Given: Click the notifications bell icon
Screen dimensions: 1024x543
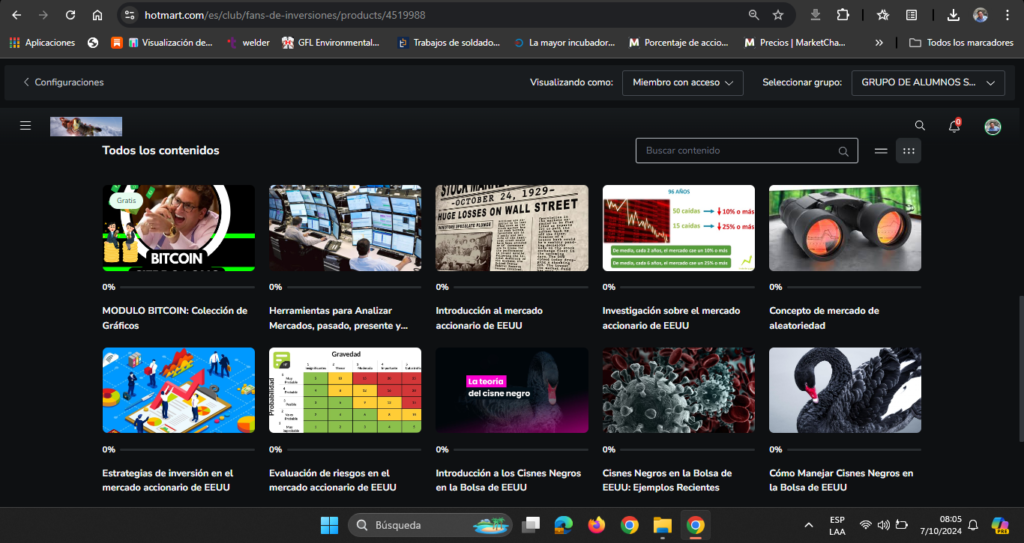Looking at the screenshot, I should pyautogui.click(x=954, y=126).
